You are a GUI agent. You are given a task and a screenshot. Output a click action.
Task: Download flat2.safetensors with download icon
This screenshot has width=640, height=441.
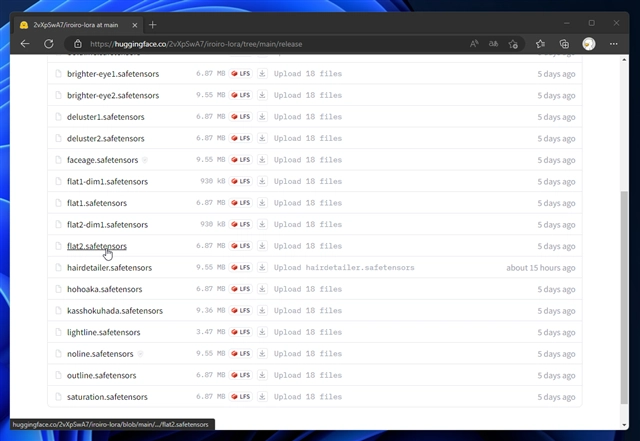(262, 246)
